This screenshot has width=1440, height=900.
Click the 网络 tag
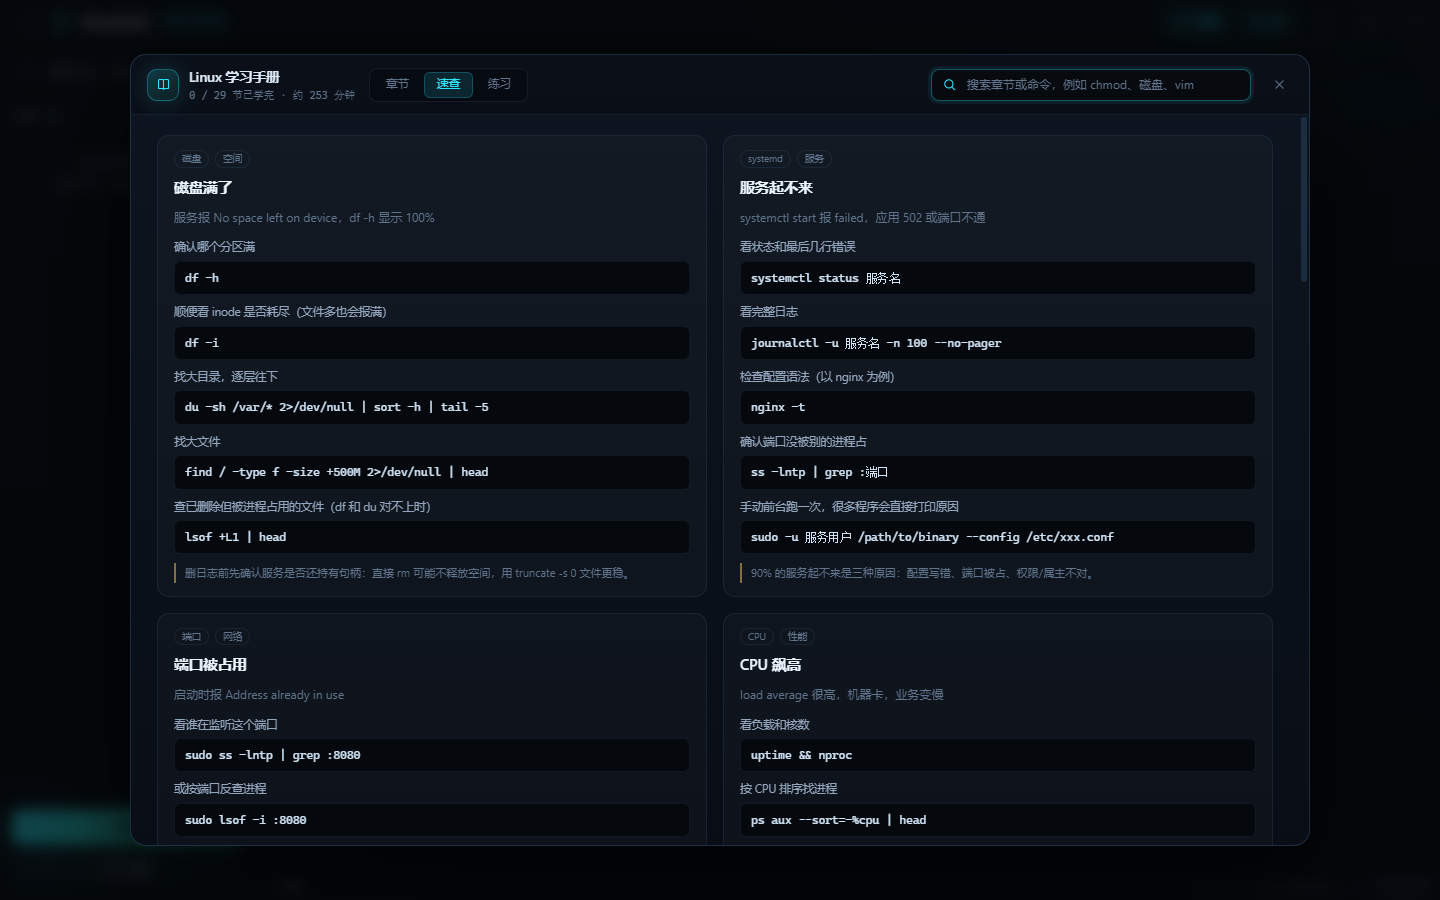point(233,637)
